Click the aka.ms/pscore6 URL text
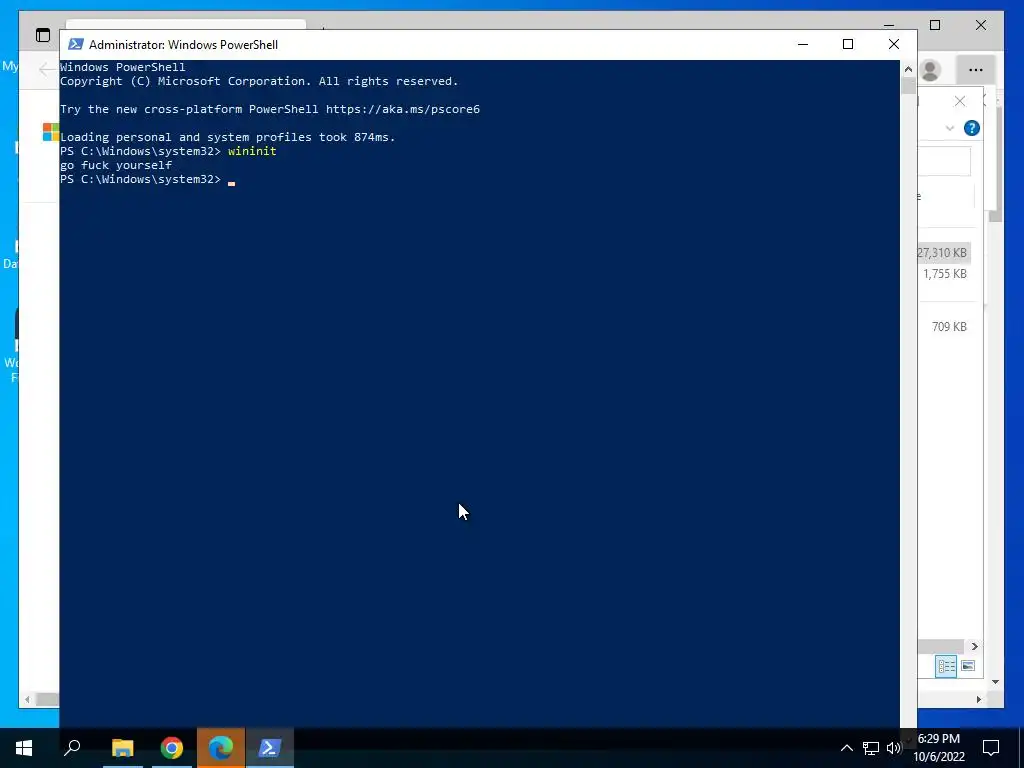The height and width of the screenshot is (768, 1024). [403, 109]
